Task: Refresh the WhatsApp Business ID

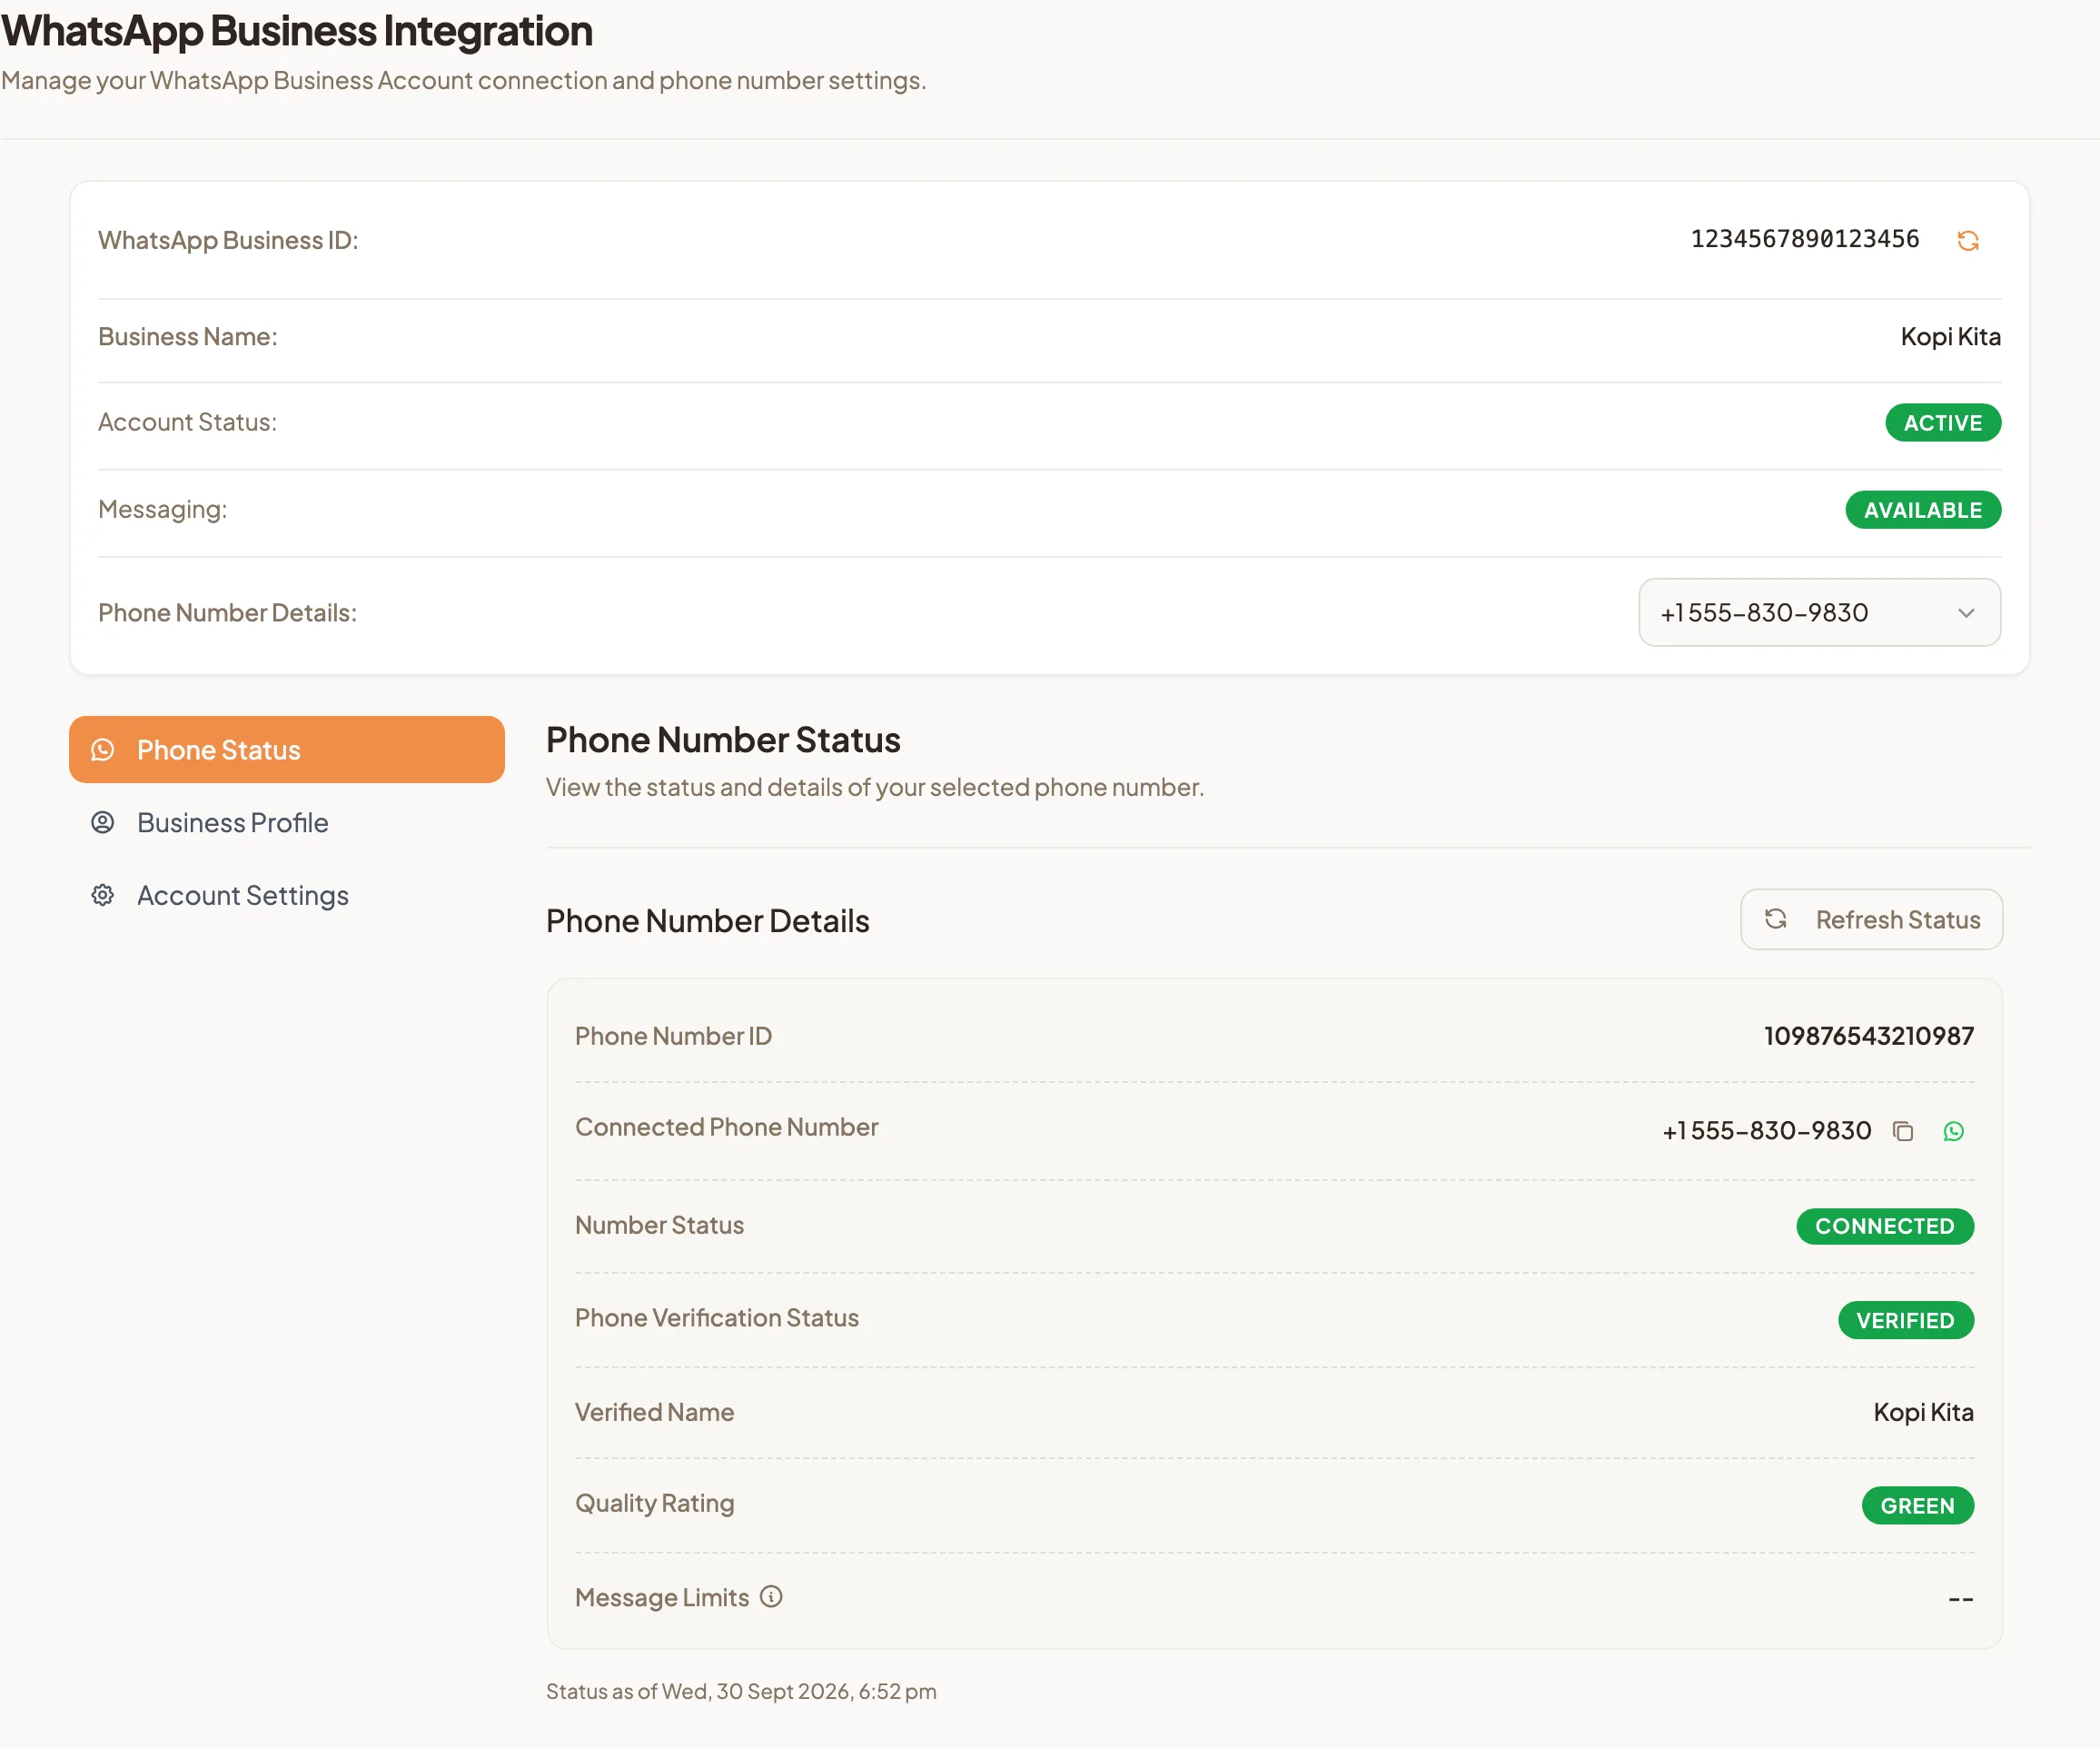Action: 1967,240
